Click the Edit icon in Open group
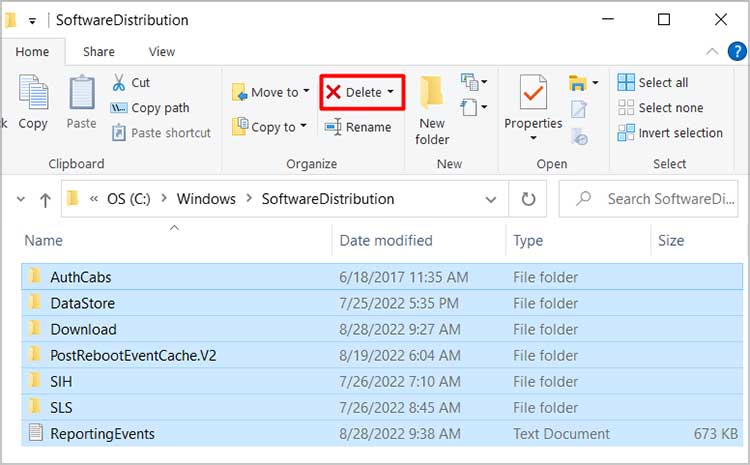 pyautogui.click(x=579, y=109)
